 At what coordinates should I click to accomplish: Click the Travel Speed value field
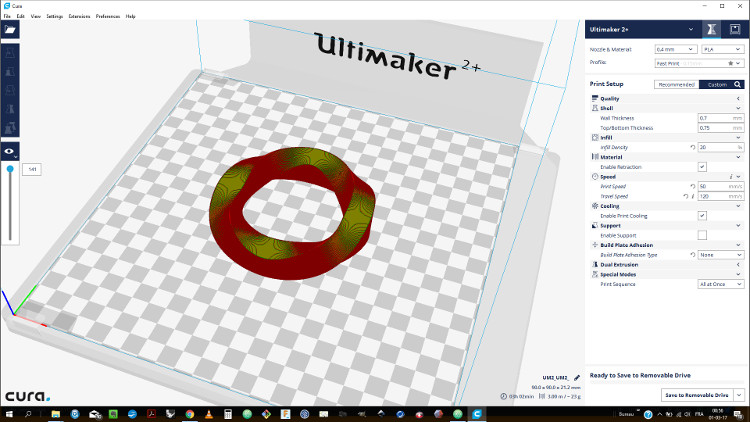click(x=721, y=196)
